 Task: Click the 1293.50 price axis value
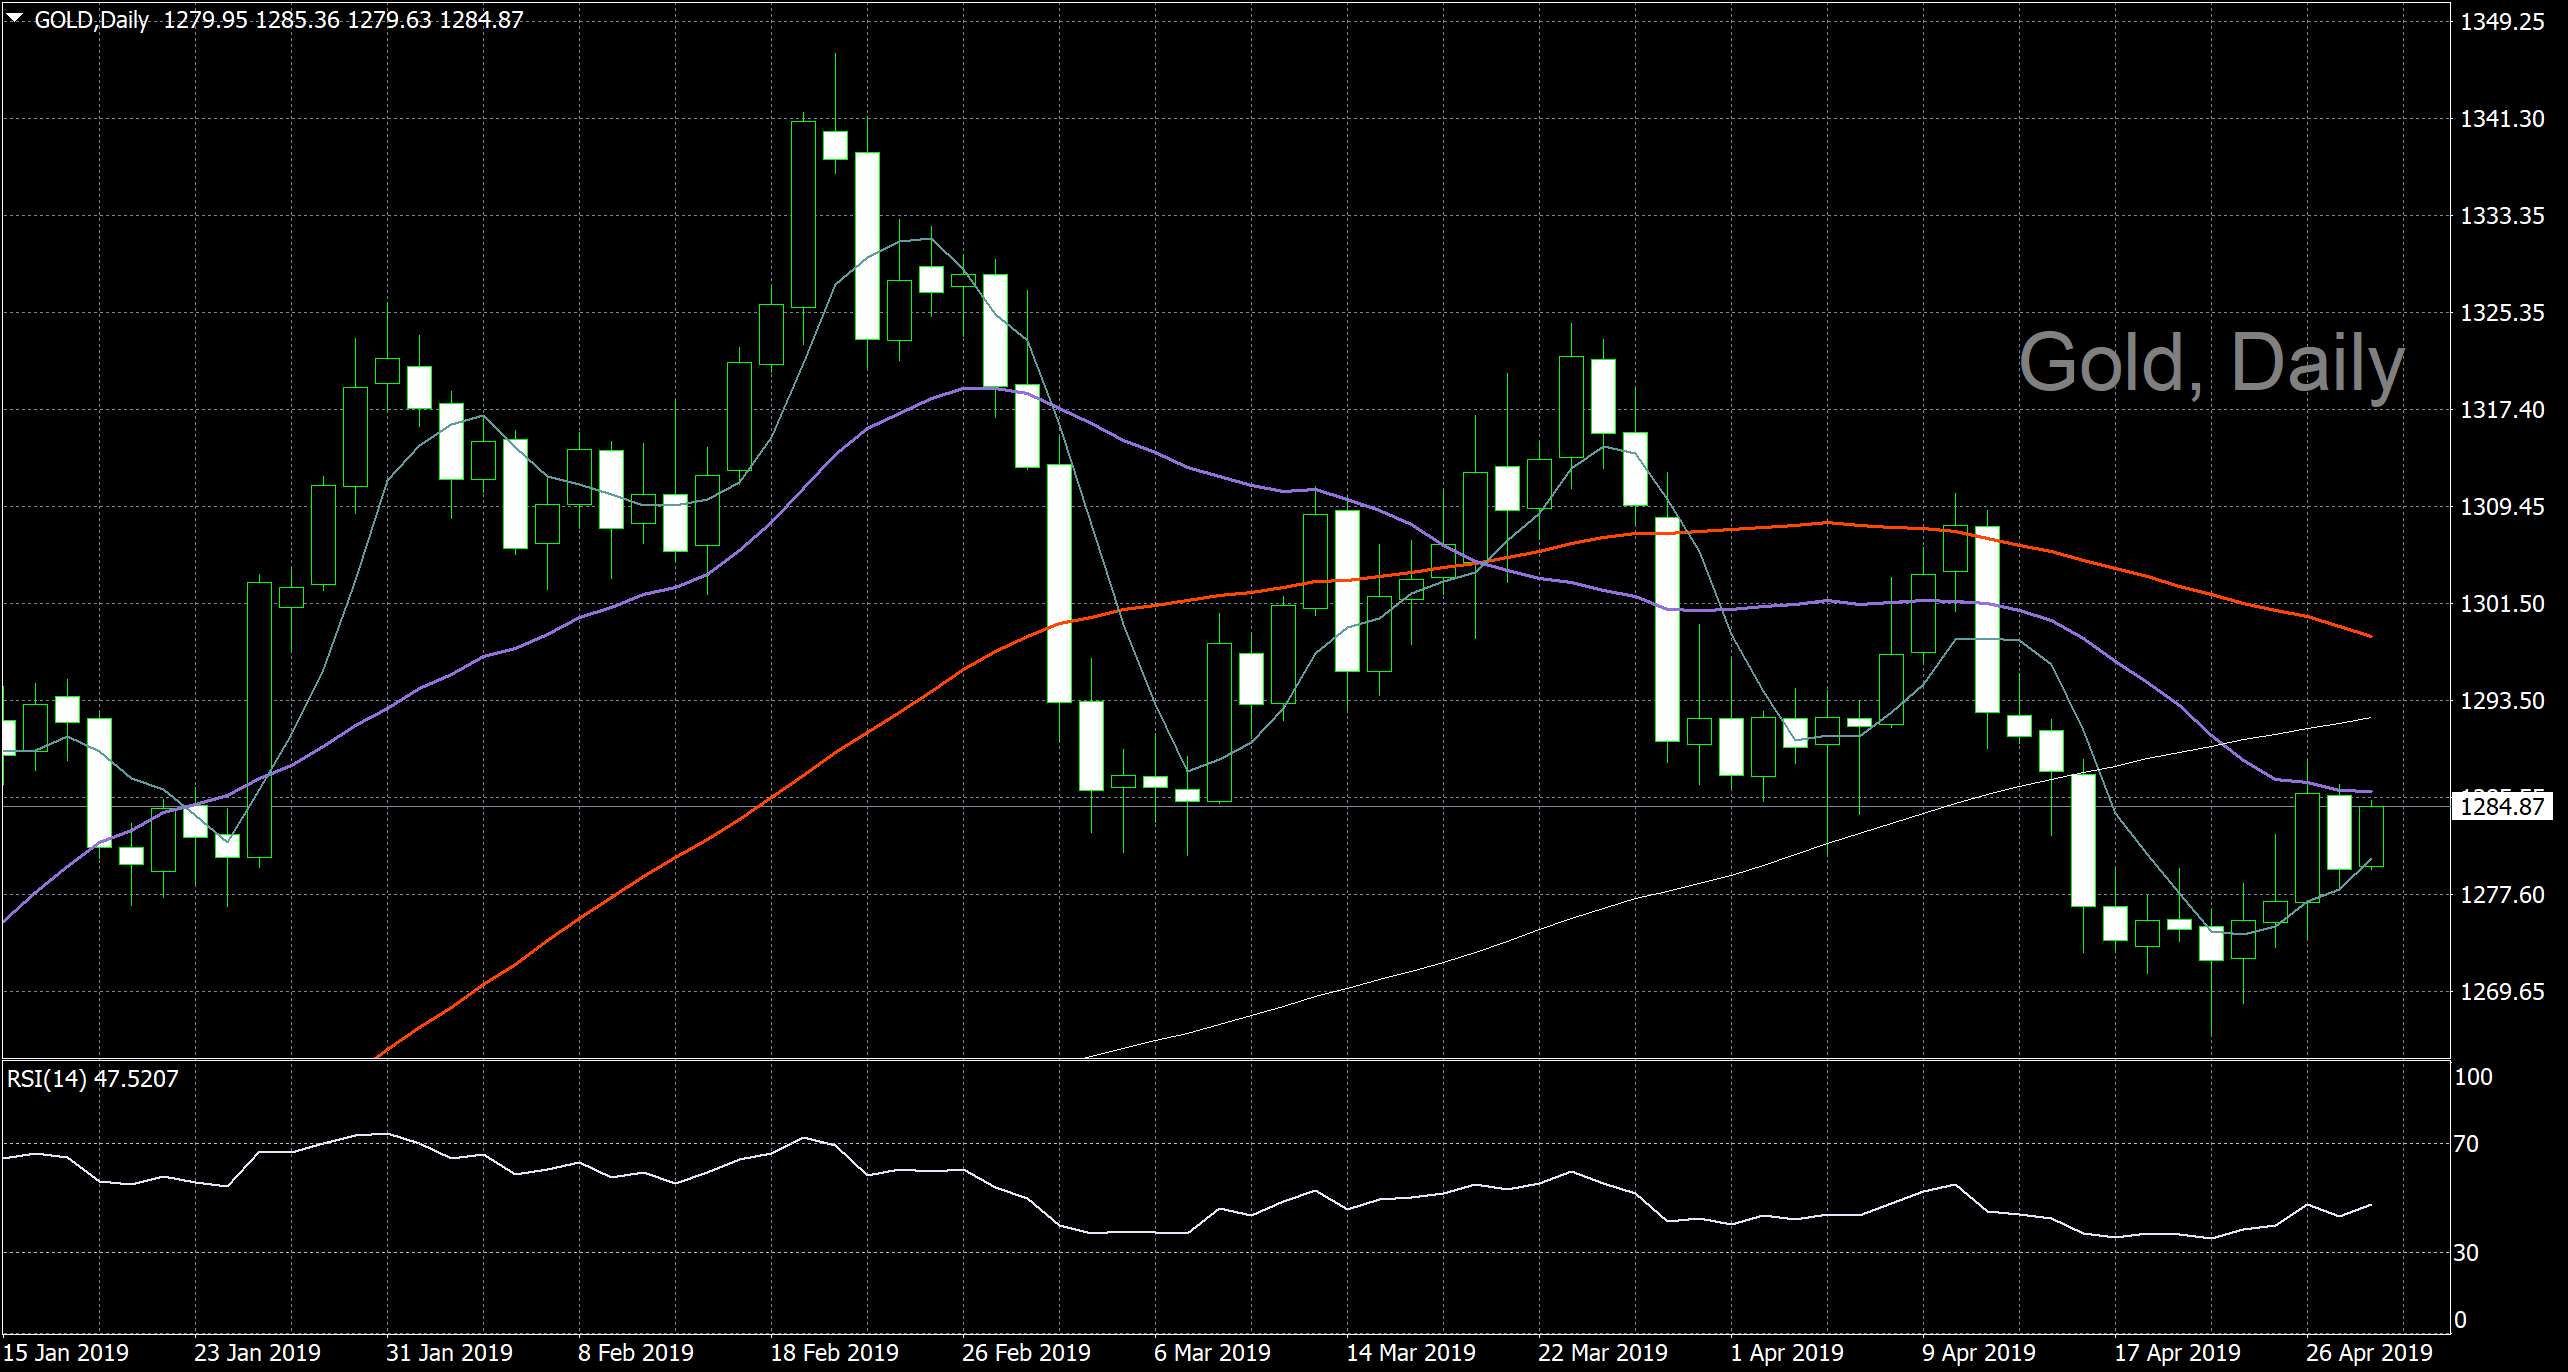2502,701
